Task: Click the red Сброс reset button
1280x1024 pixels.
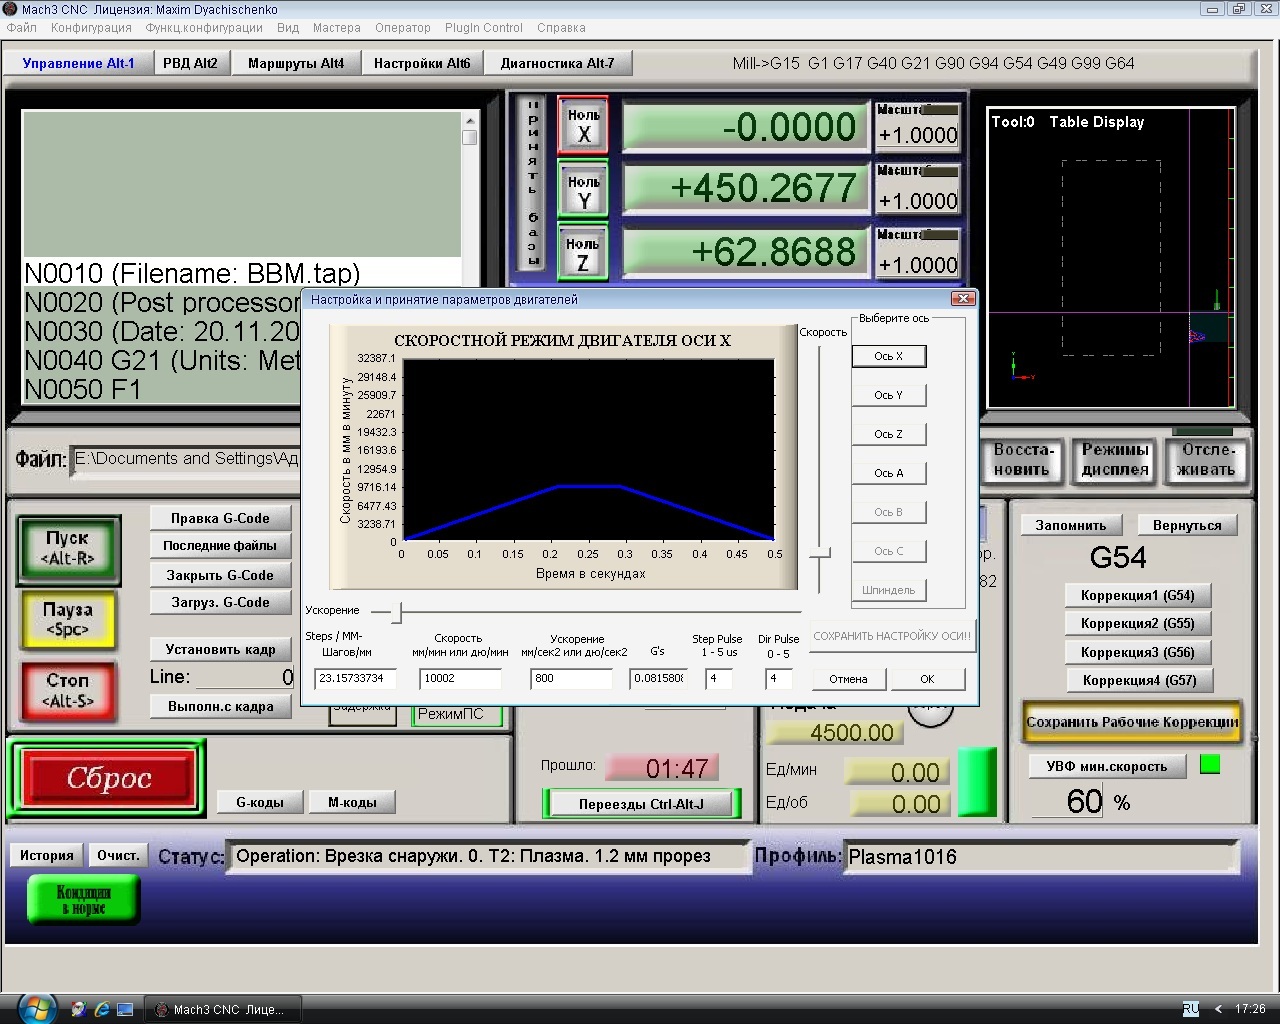Action: tap(109, 778)
